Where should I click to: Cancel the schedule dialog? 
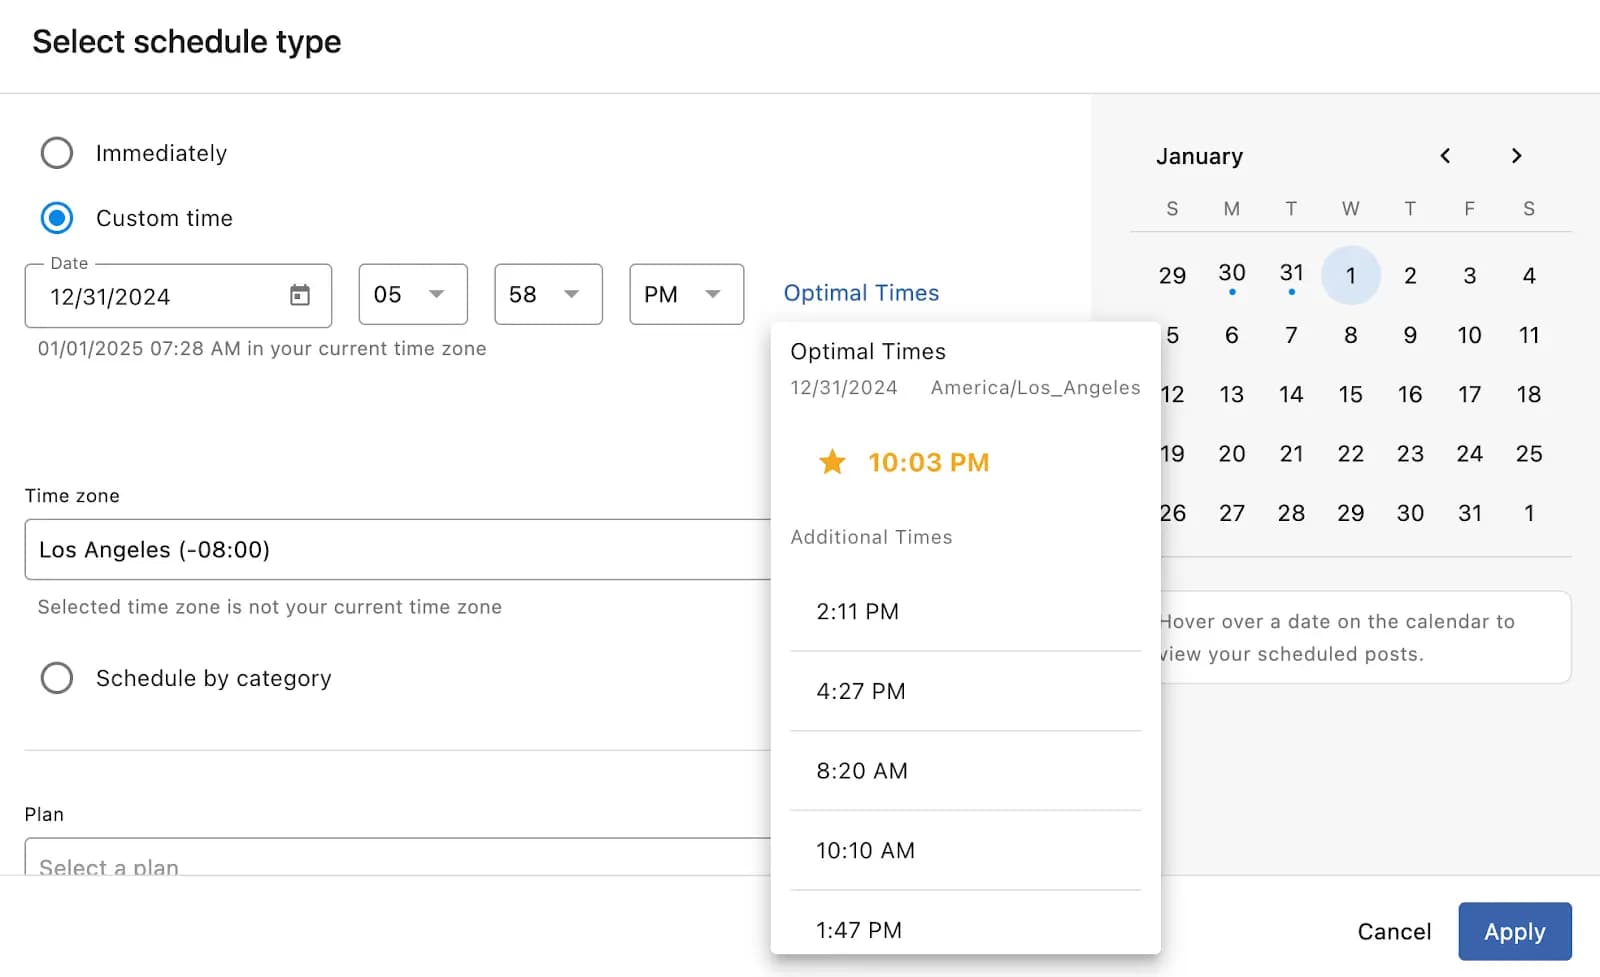tap(1393, 932)
